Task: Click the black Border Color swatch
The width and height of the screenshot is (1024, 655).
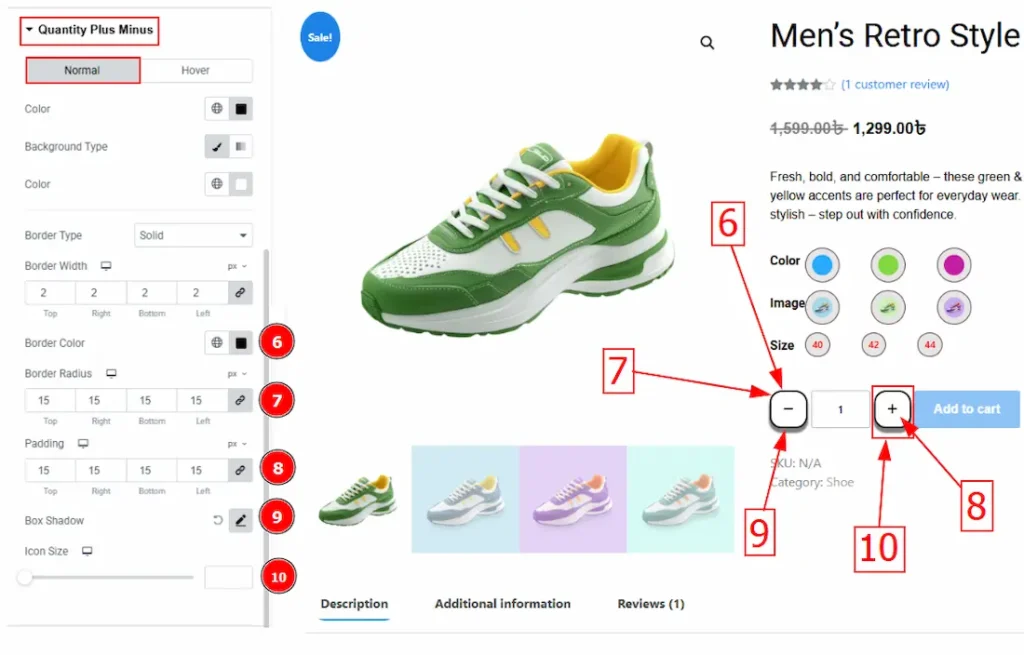Action: [x=240, y=343]
